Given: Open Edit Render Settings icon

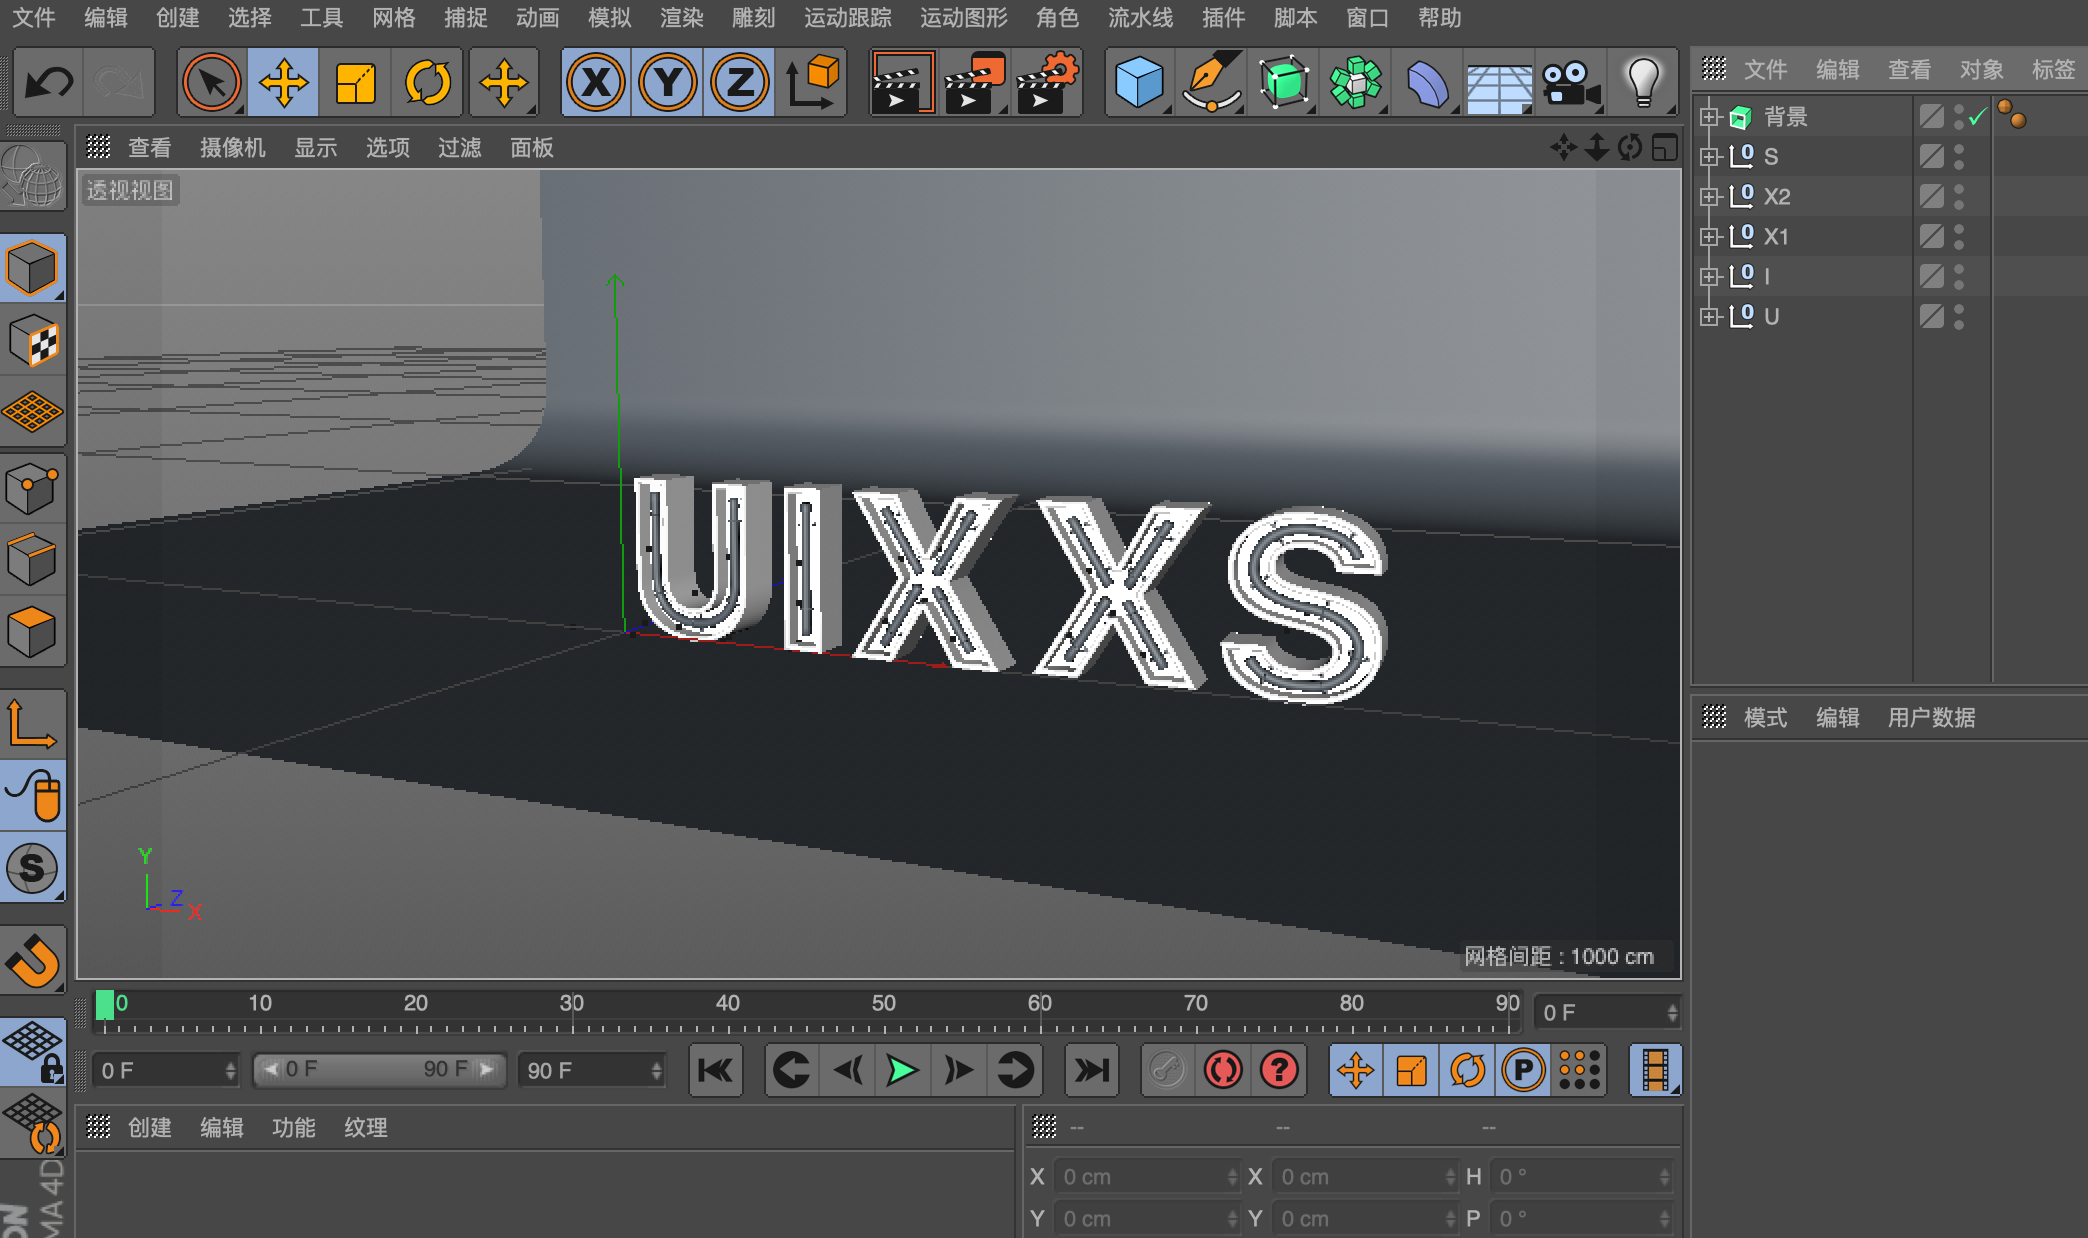Looking at the screenshot, I should (x=1047, y=83).
